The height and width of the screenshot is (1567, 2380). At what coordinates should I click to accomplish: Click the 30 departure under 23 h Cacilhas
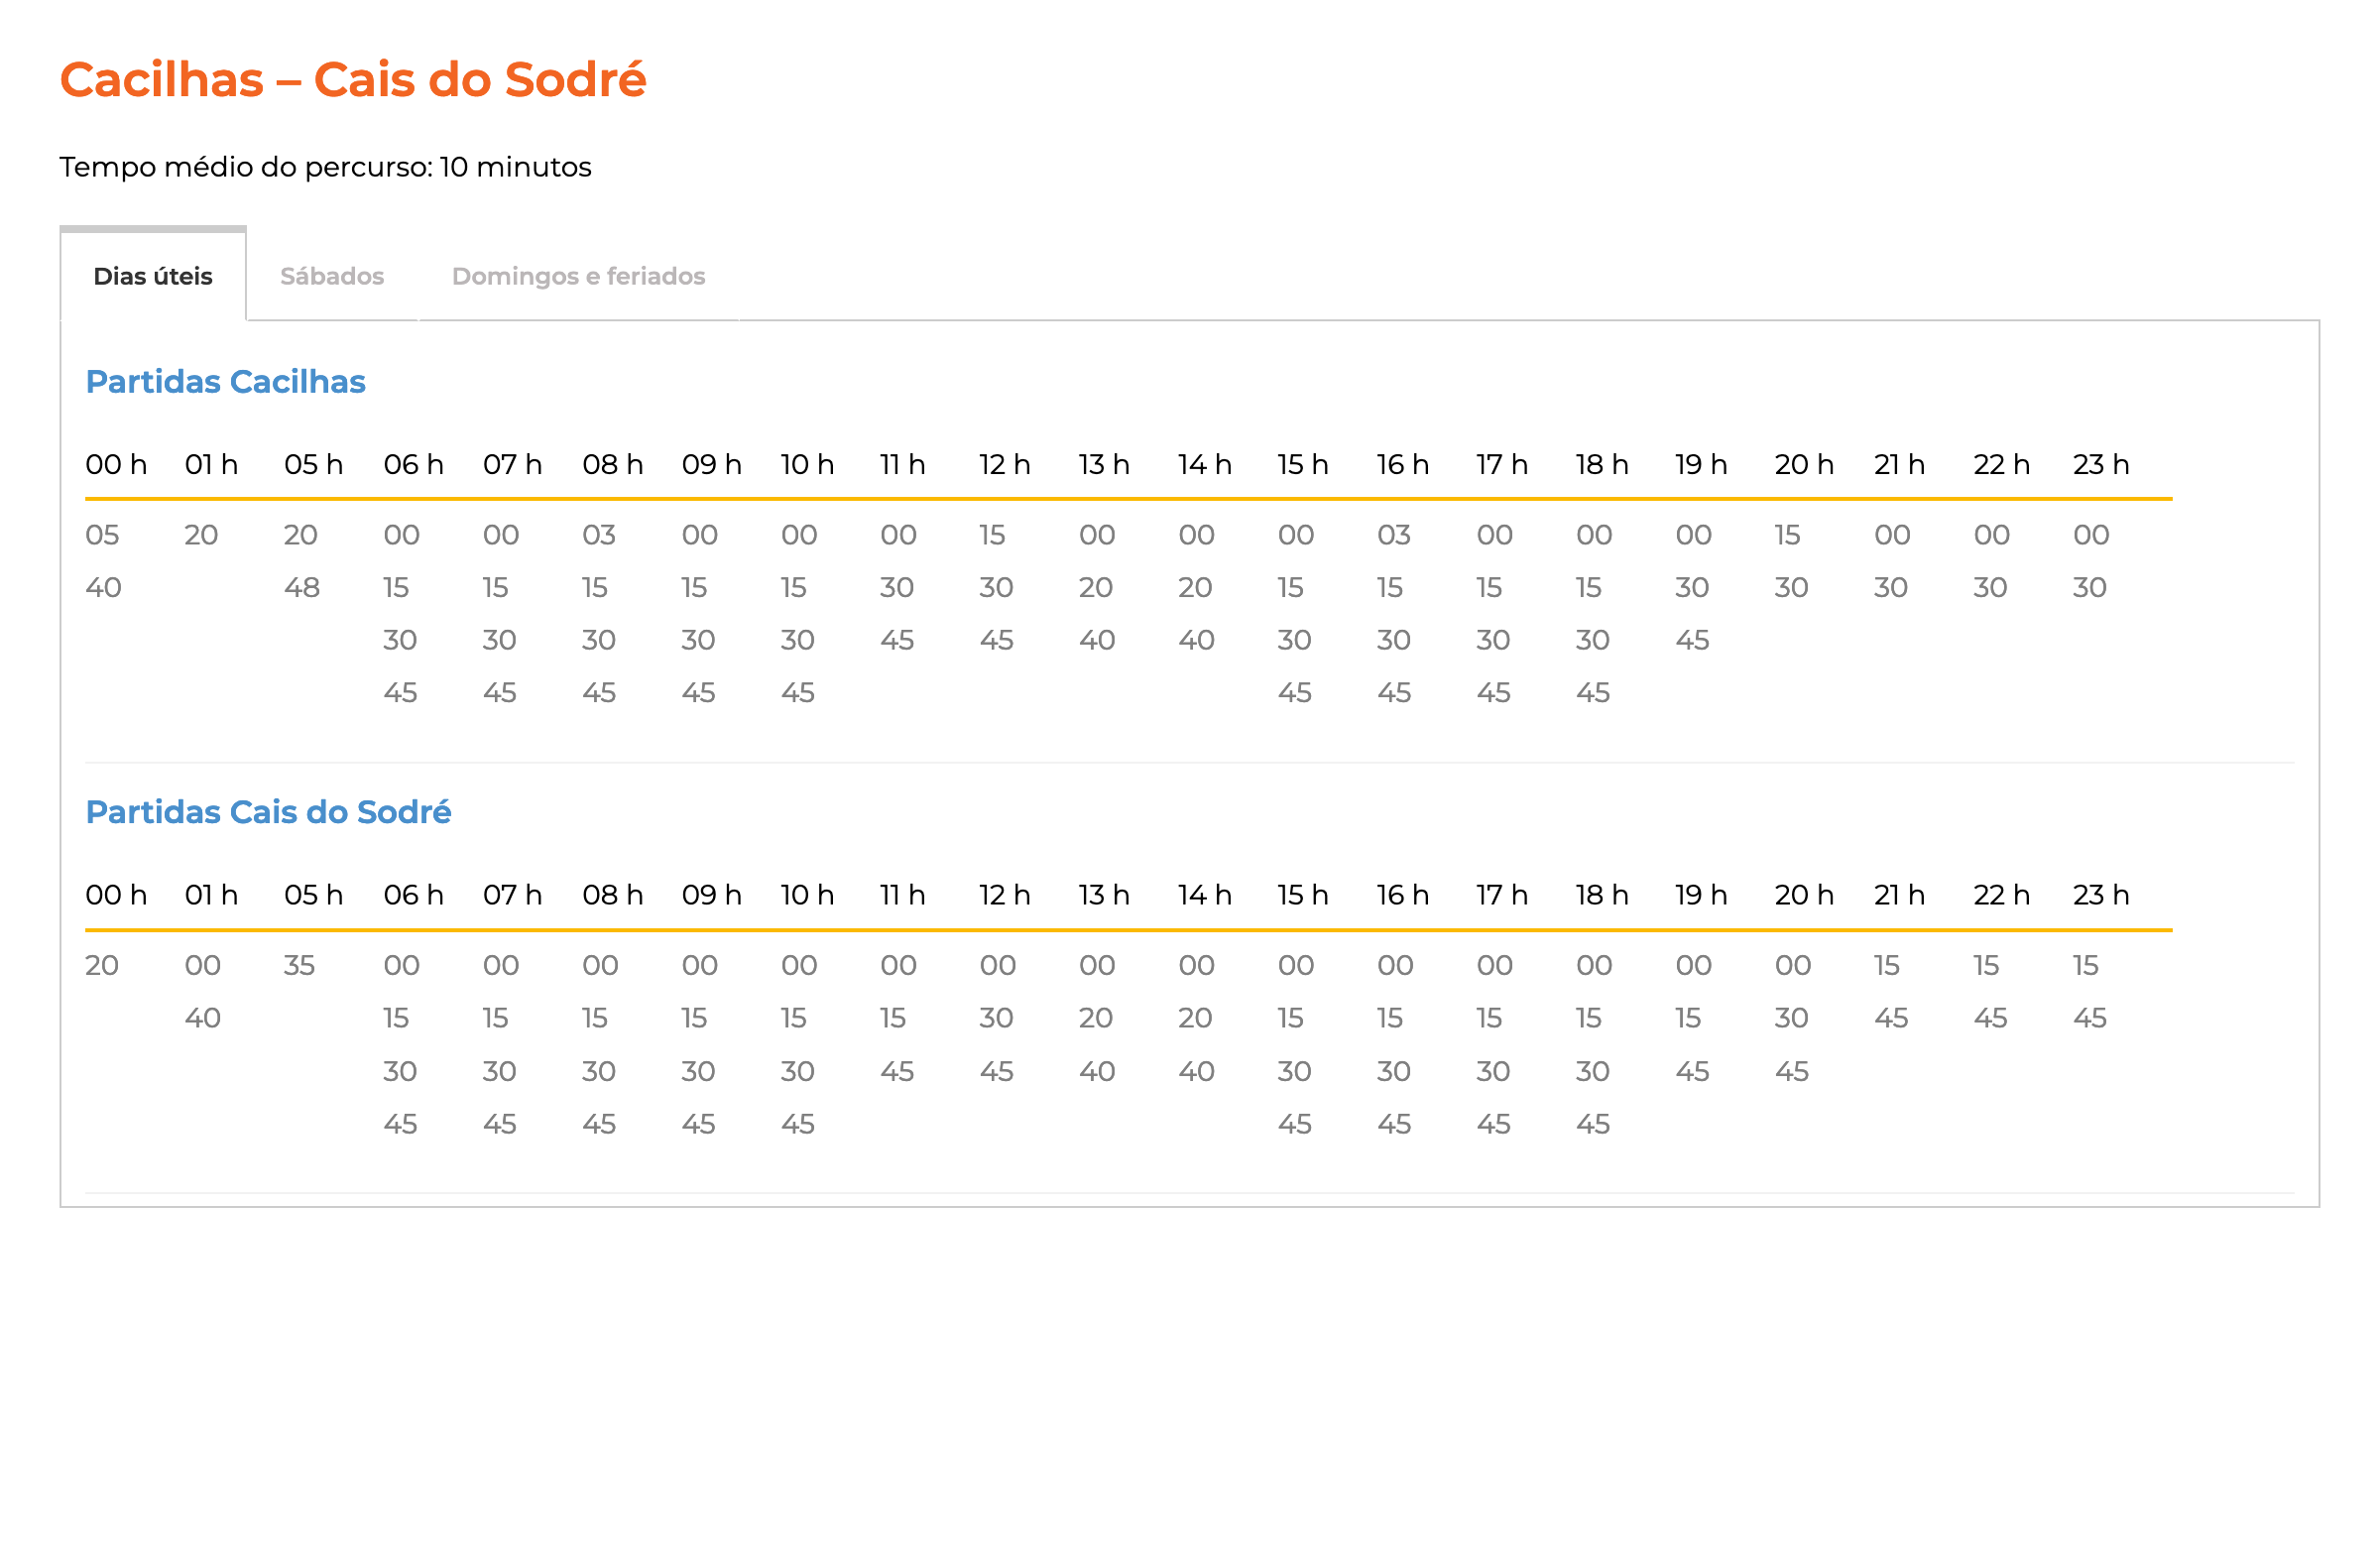[2090, 587]
